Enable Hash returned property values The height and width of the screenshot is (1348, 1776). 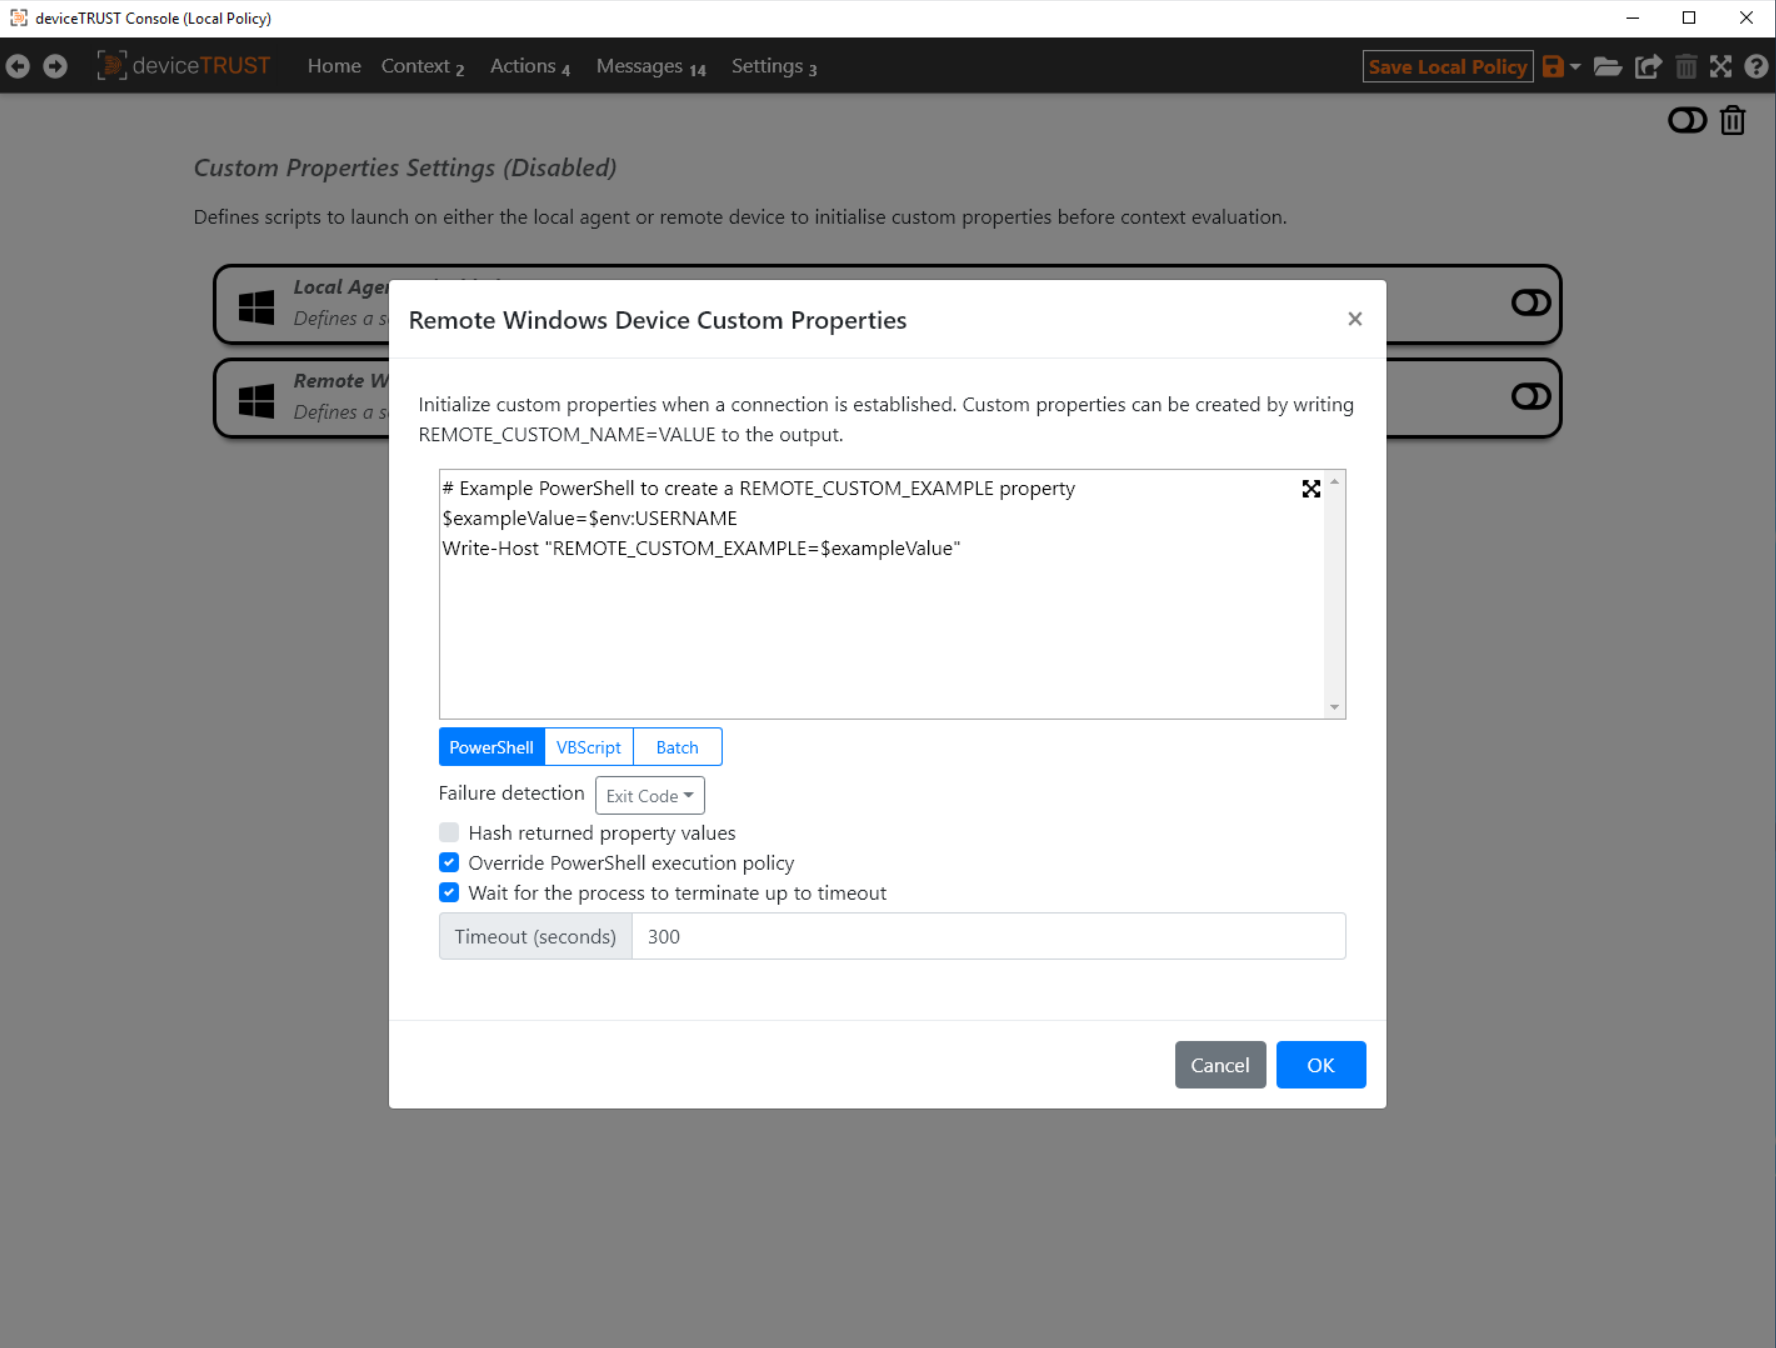(x=448, y=832)
